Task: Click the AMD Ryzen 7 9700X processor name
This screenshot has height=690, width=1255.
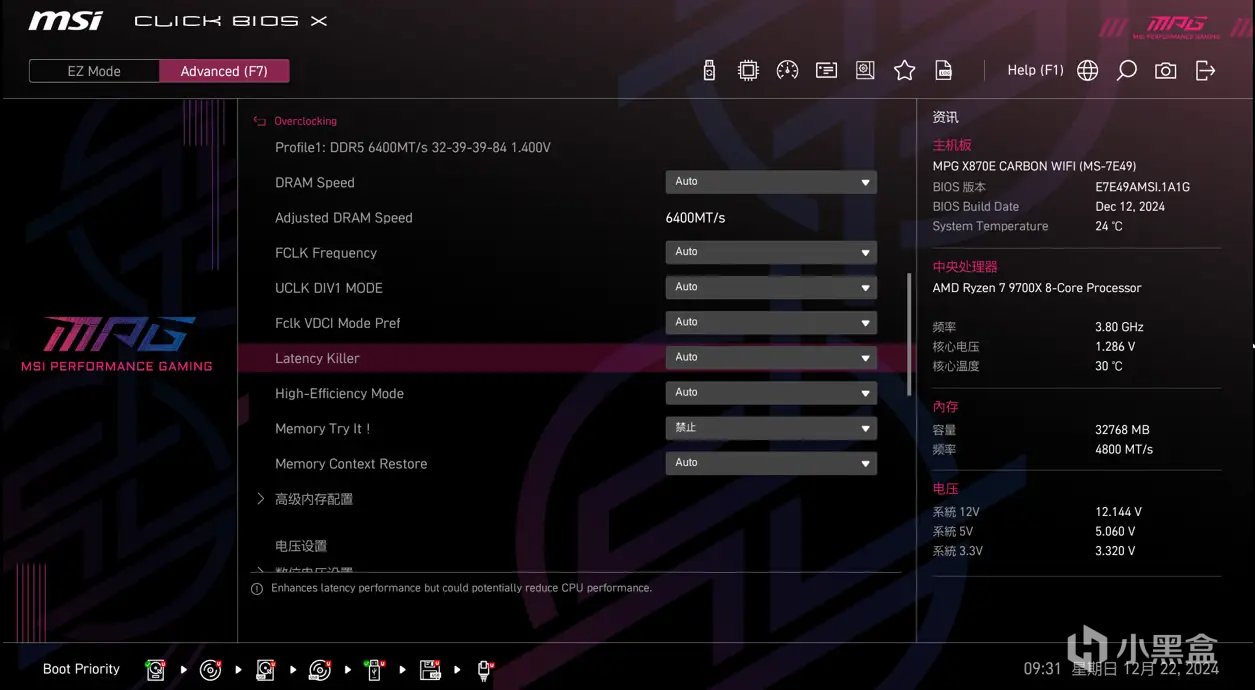Action: 1037,288
